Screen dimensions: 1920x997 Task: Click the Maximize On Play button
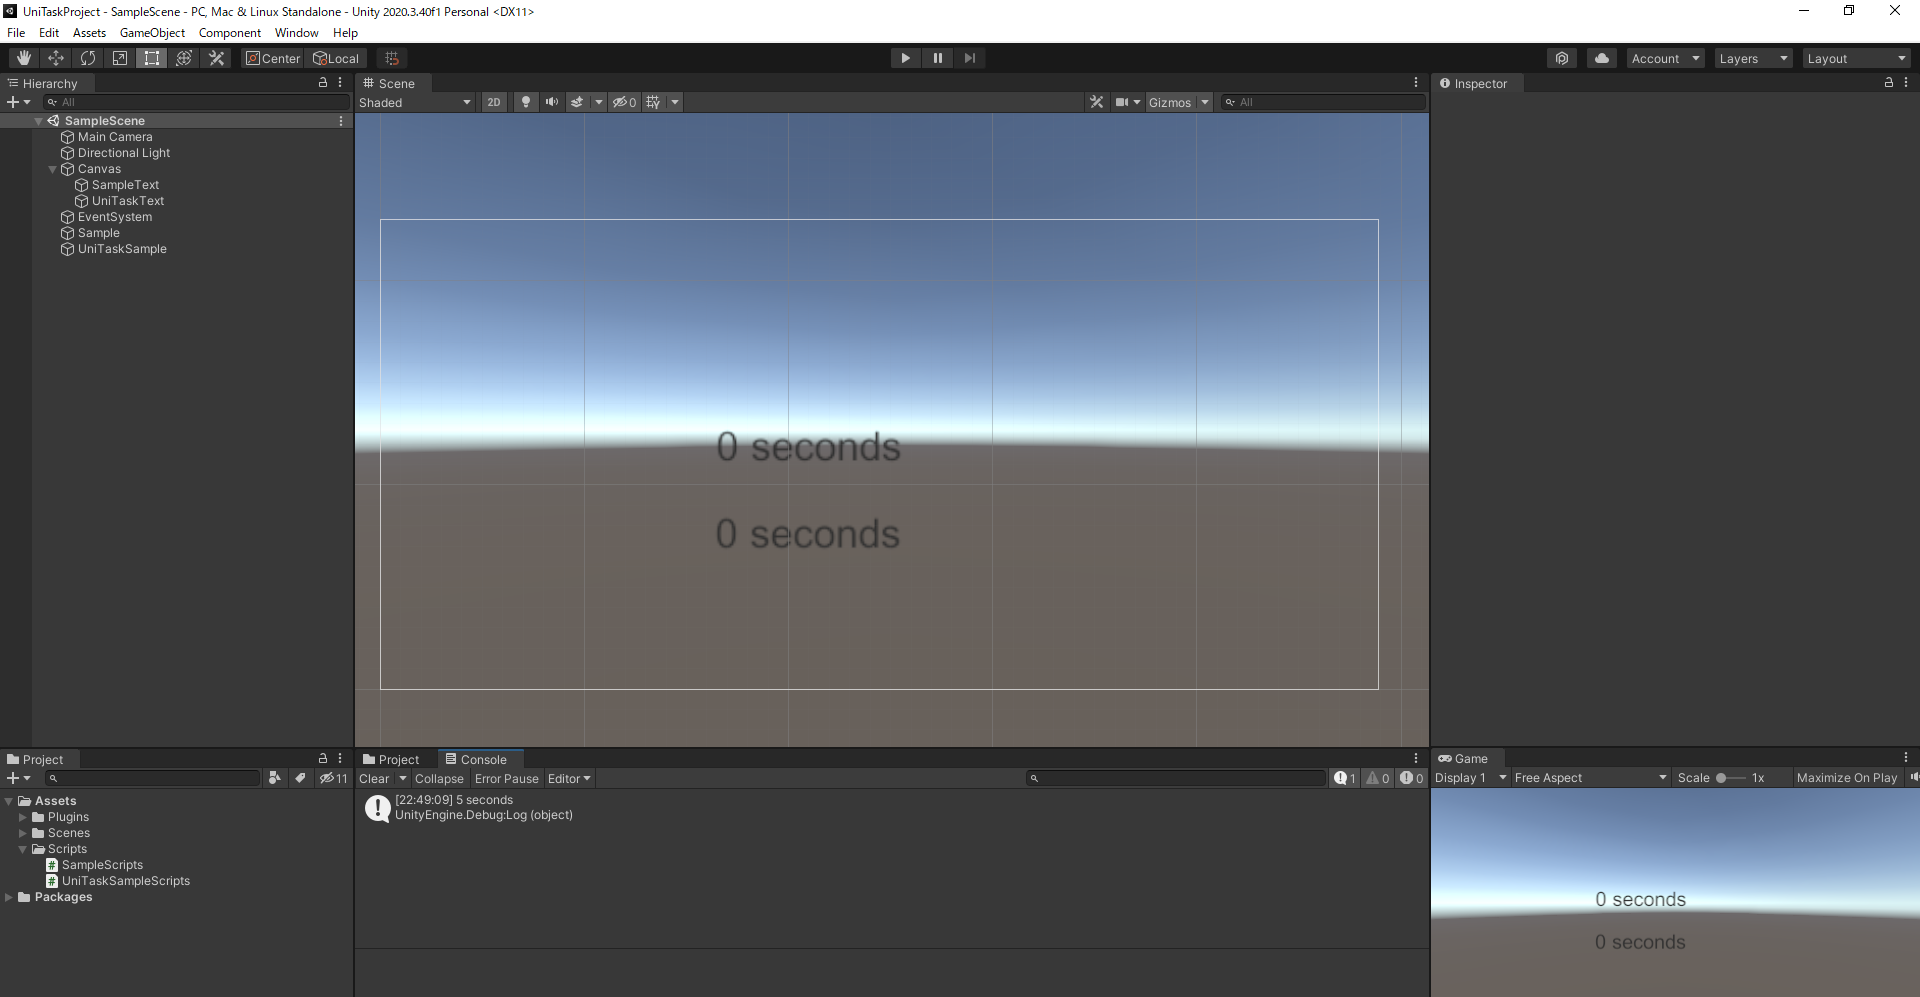point(1846,777)
